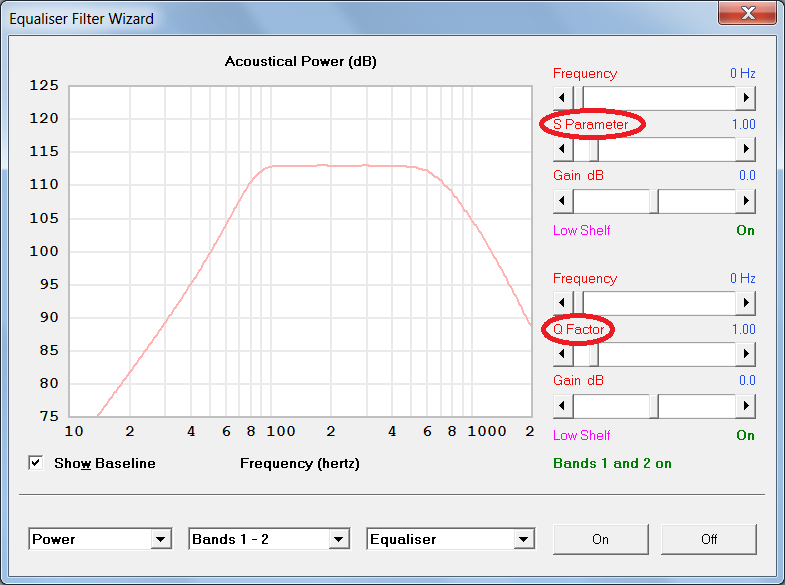Toggle band 1 green On status
This screenshot has height=585, width=785.
745,231
